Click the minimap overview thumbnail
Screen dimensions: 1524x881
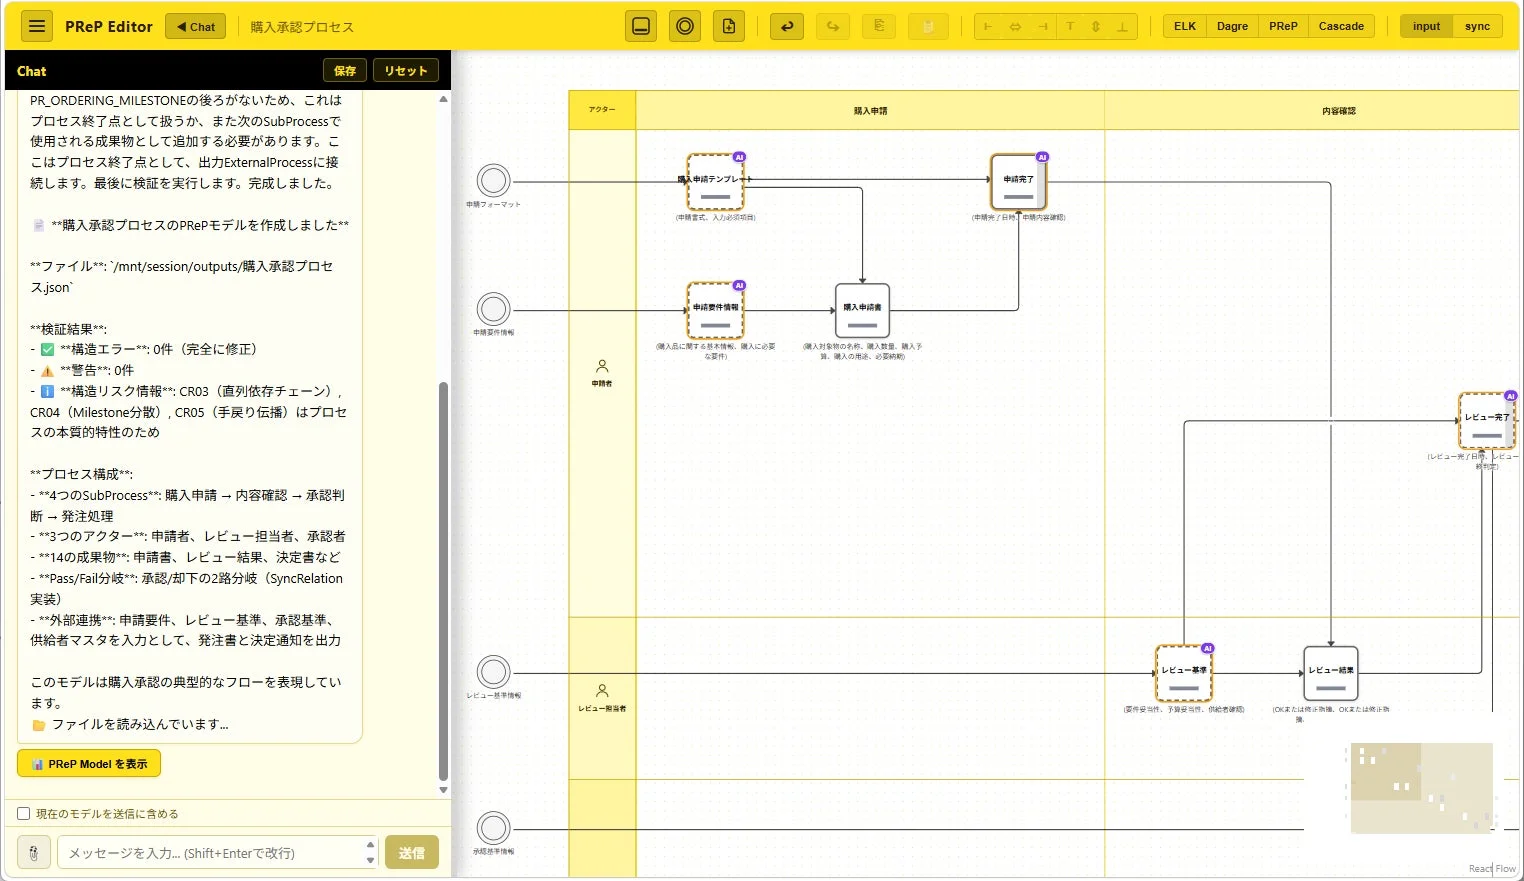(x=1421, y=788)
